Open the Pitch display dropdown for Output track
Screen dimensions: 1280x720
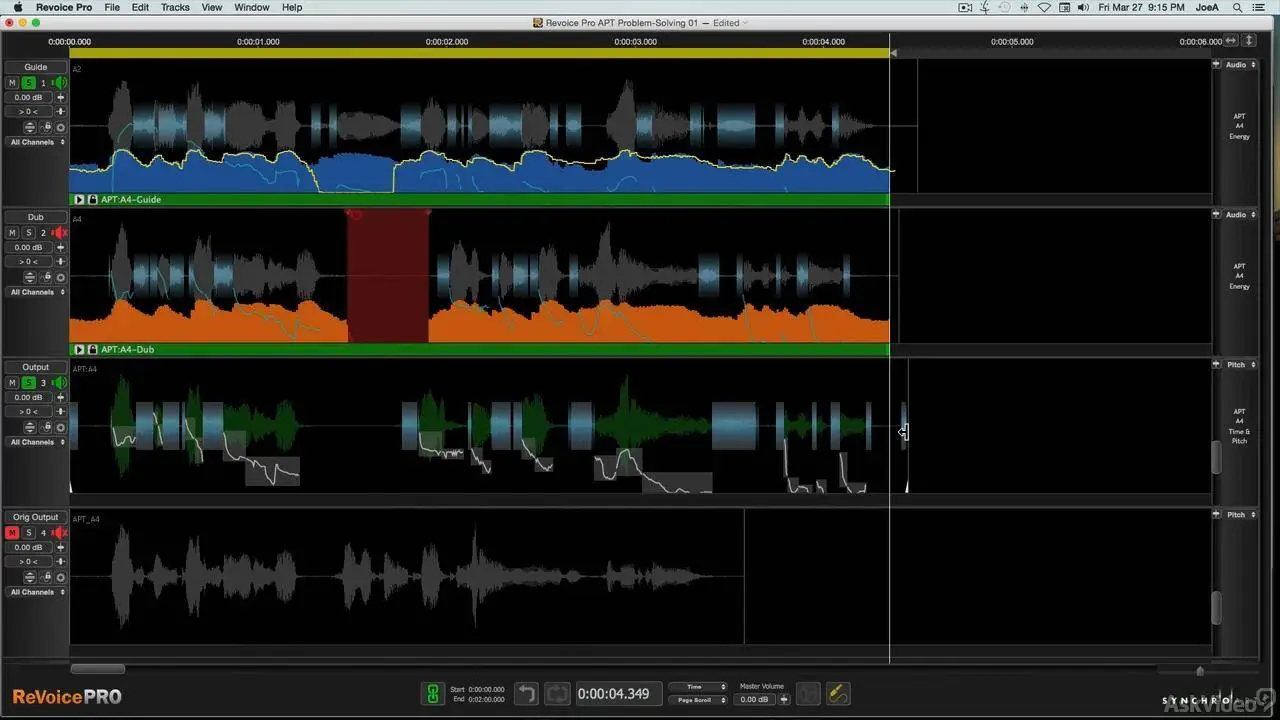1240,365
